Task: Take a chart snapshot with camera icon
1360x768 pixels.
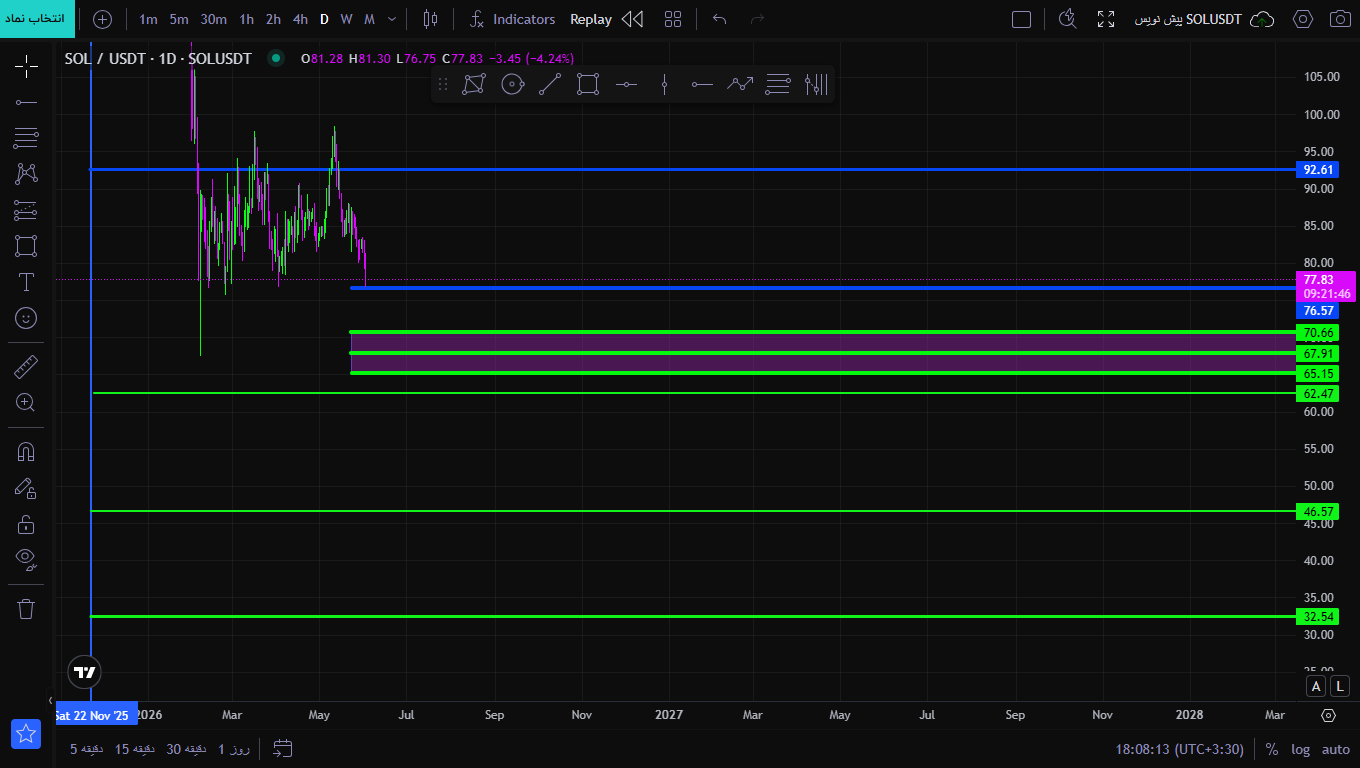Action: point(1340,19)
